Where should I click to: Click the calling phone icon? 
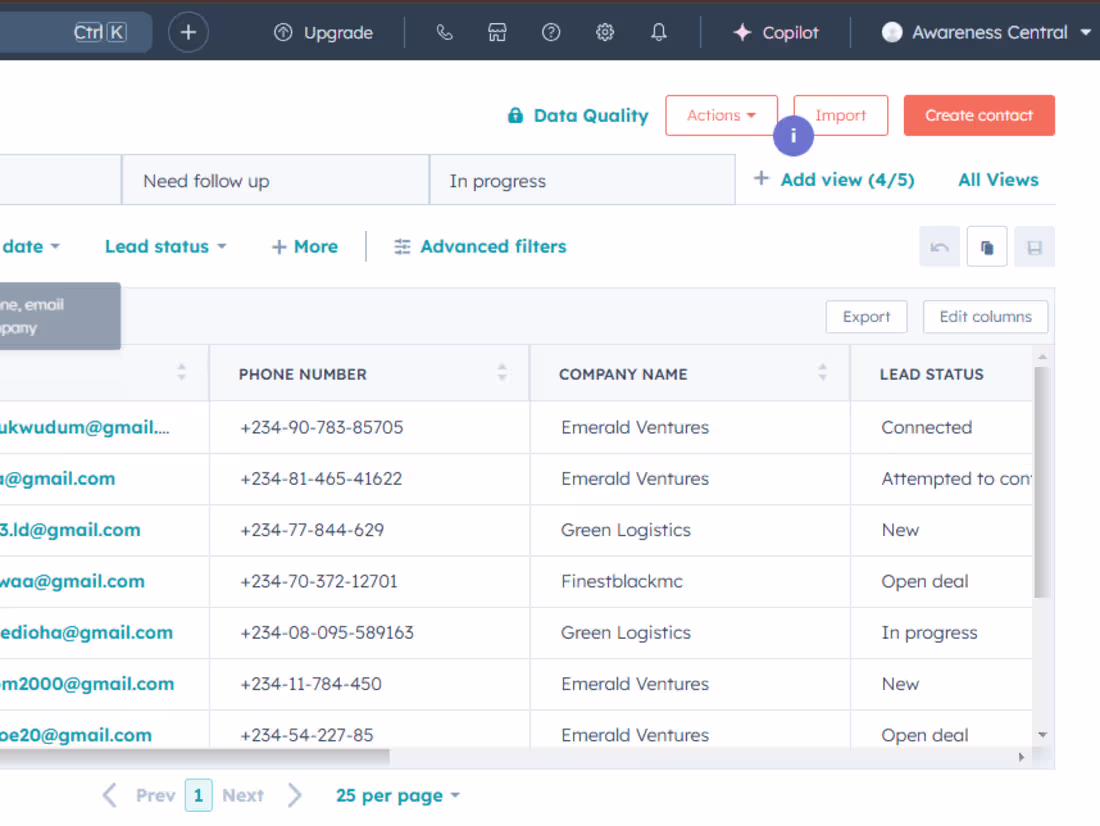pyautogui.click(x=444, y=32)
